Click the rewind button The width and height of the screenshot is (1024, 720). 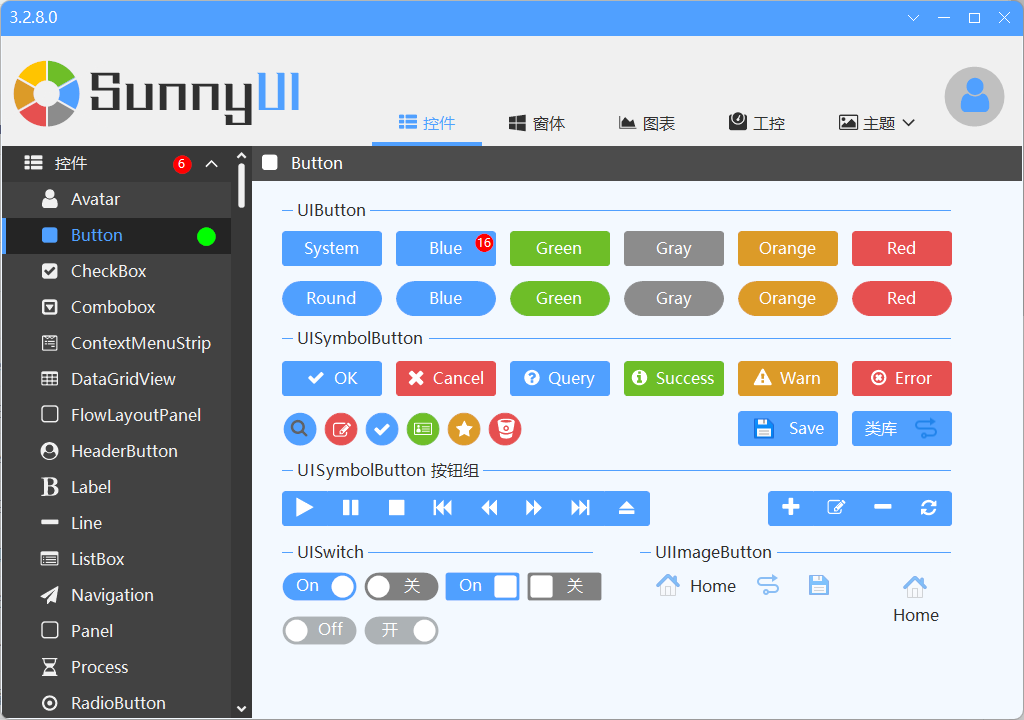click(x=488, y=508)
